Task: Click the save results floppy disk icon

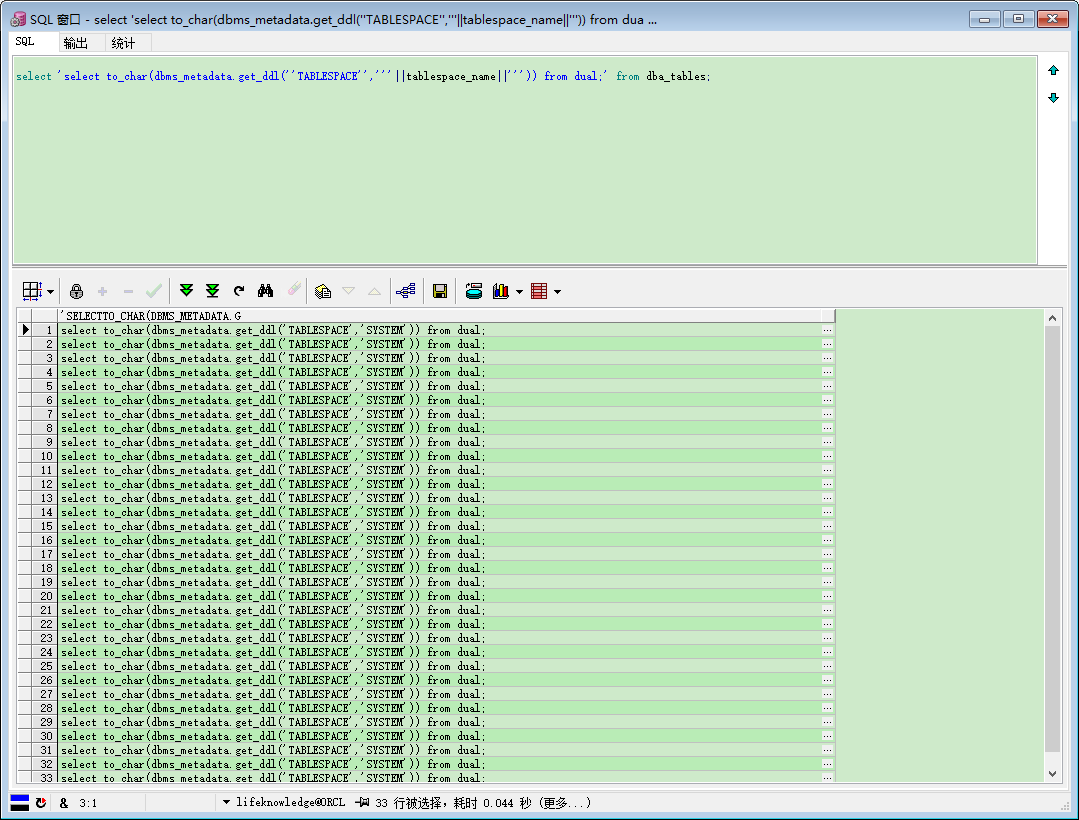Action: pyautogui.click(x=439, y=291)
